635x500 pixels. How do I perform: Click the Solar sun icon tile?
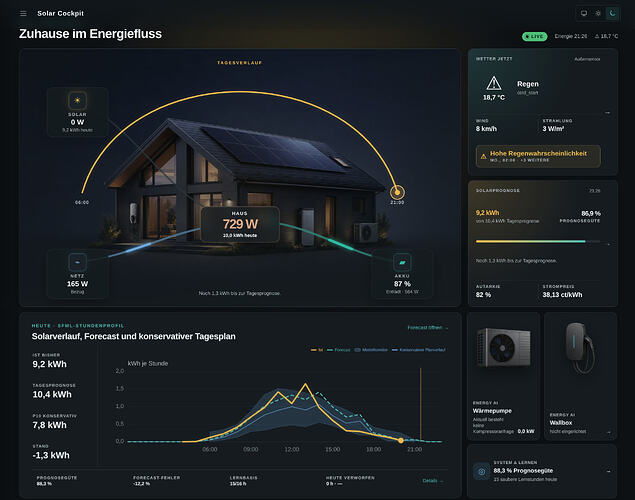(77, 100)
